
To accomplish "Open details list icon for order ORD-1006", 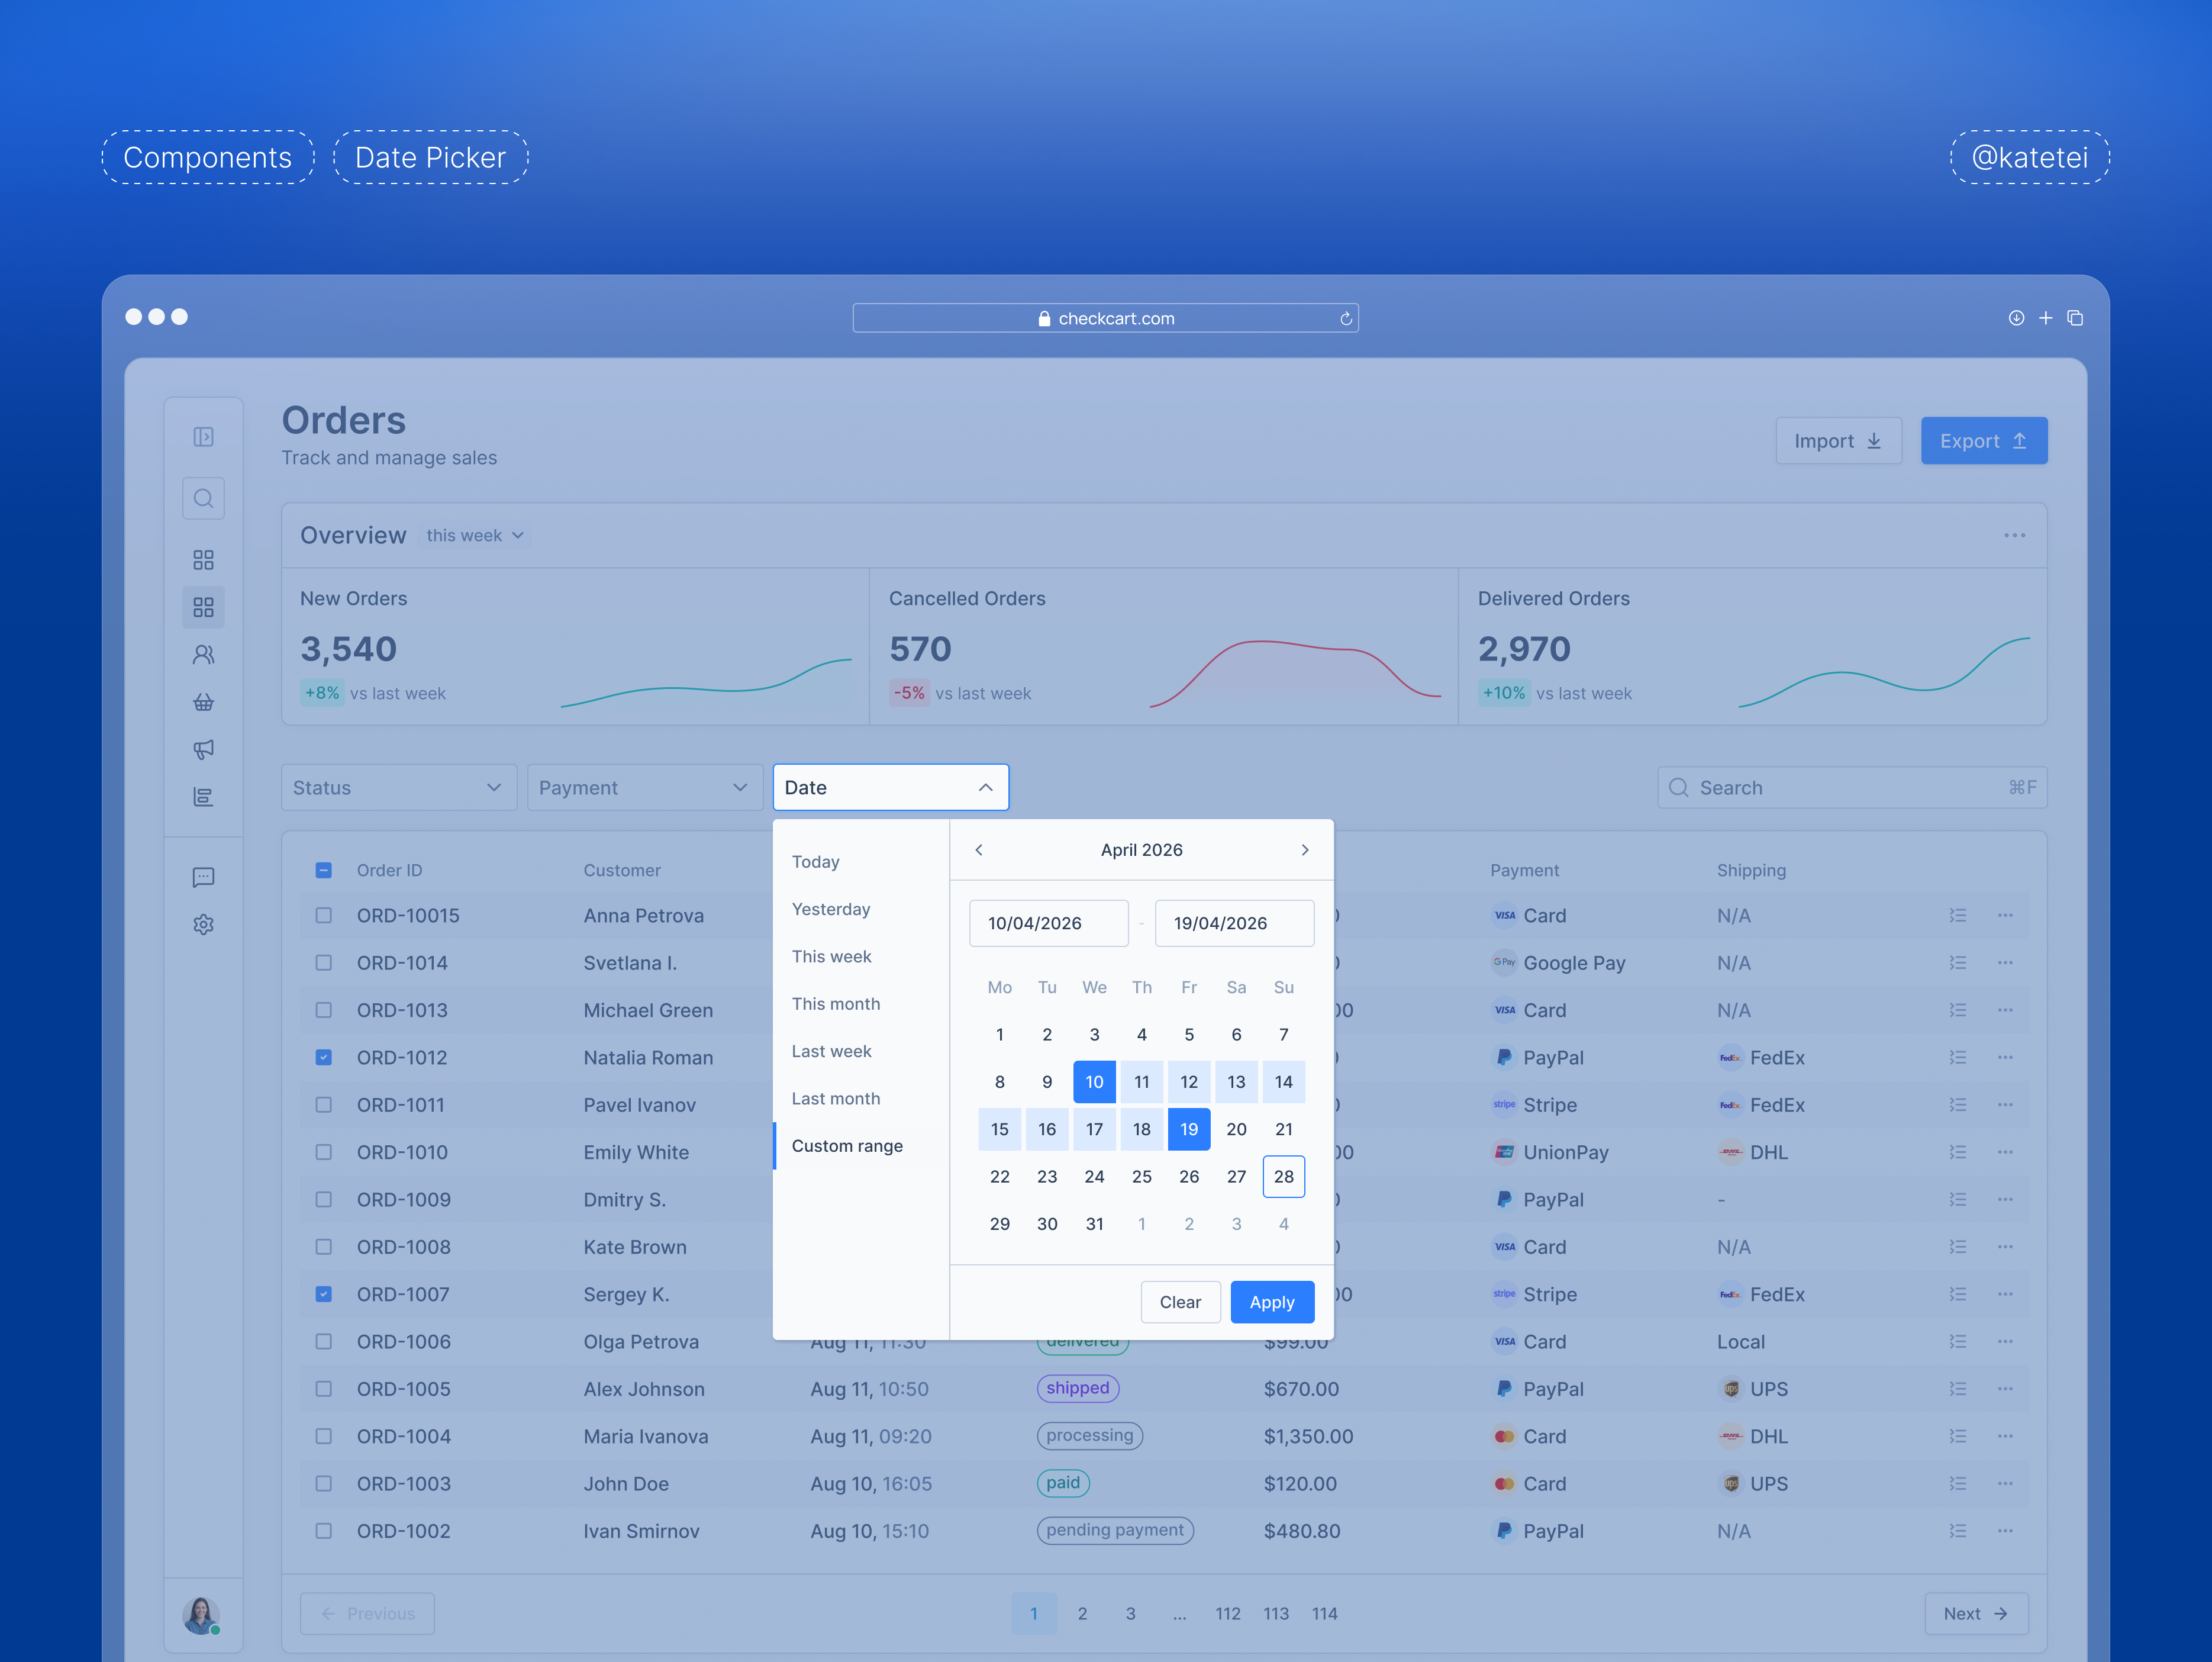I will click(x=1957, y=1342).
